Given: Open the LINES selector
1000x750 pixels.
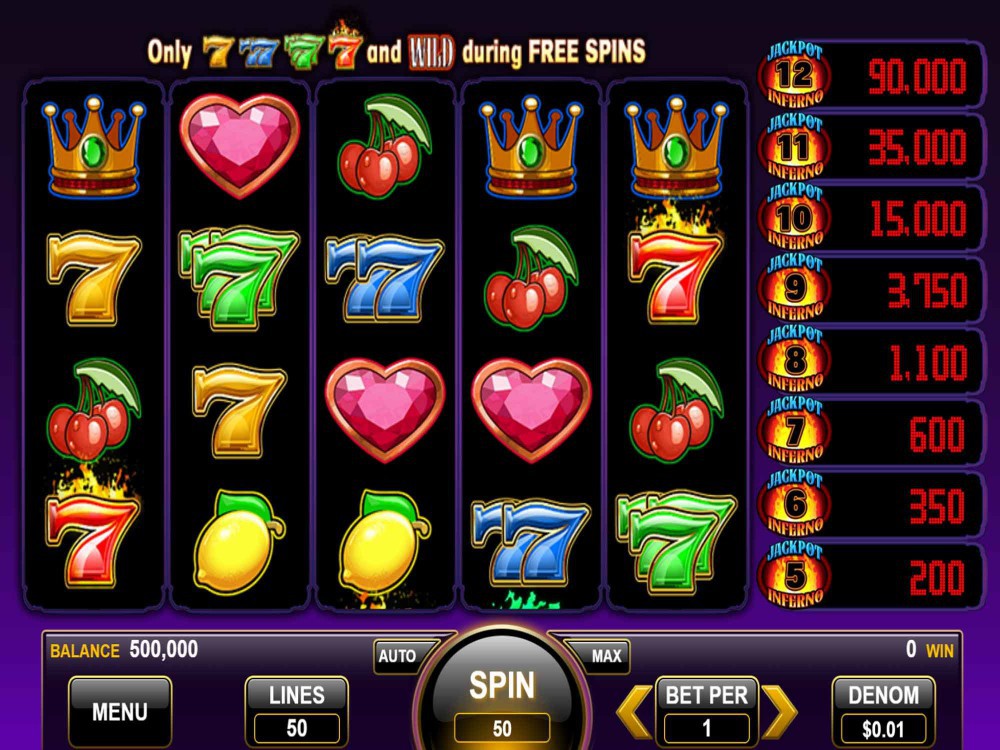Looking at the screenshot, I should [297, 710].
